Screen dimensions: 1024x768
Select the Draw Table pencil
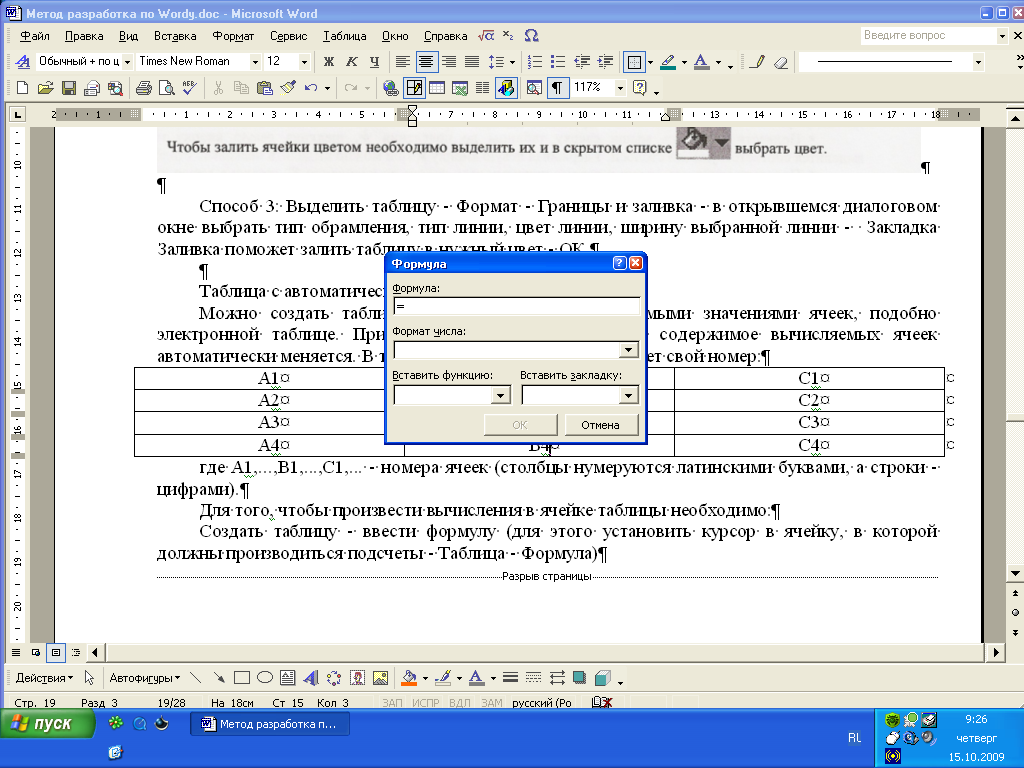coord(758,62)
